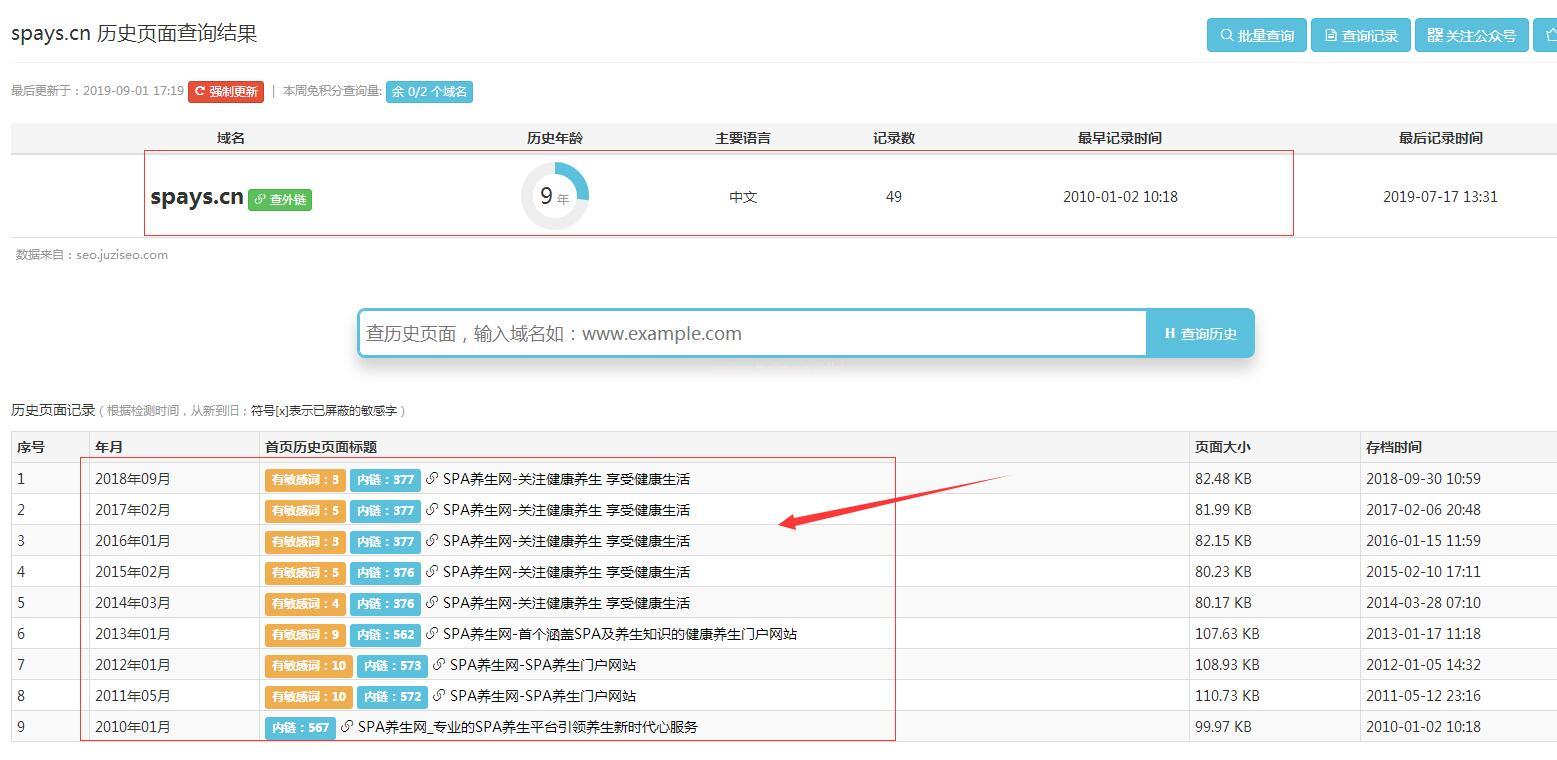Open 2011年05月 SPA养生门户网站 title link
Screen dimensions: 1557x760
pos(542,696)
